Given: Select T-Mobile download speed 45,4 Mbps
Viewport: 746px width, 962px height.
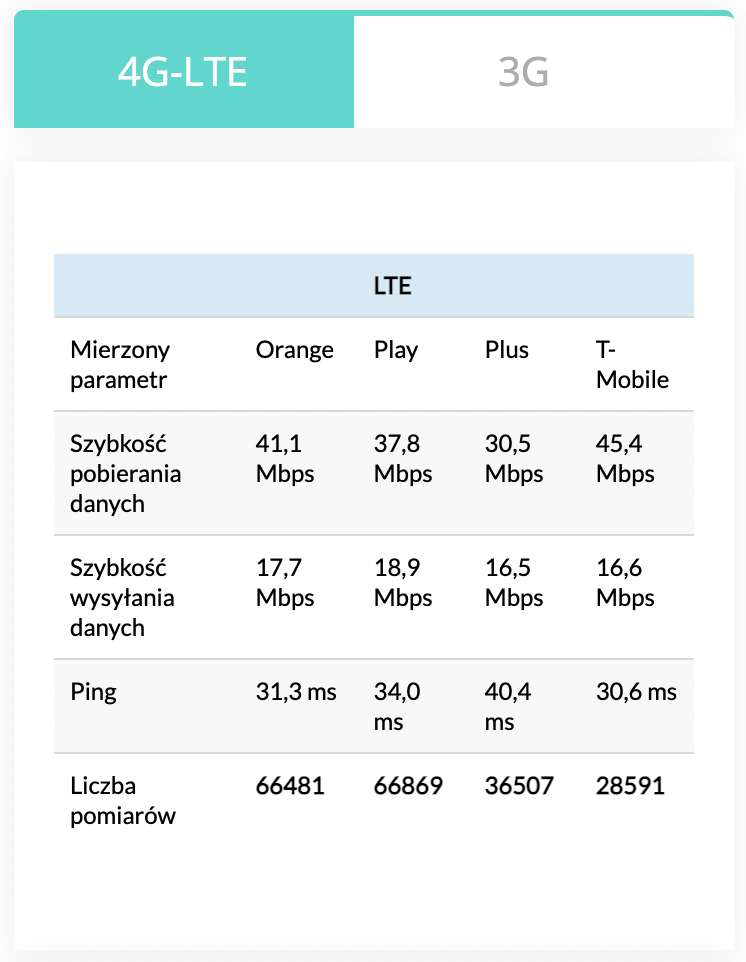Looking at the screenshot, I should point(626,458).
